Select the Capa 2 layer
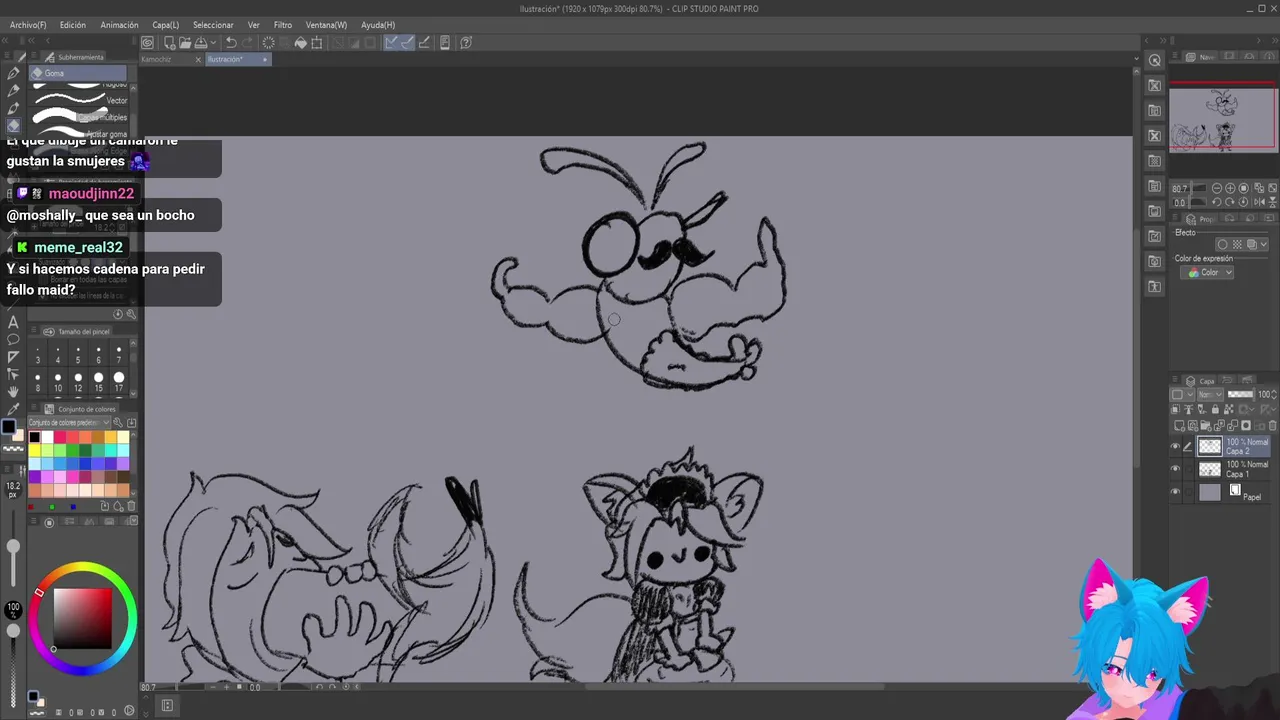 [1234, 447]
